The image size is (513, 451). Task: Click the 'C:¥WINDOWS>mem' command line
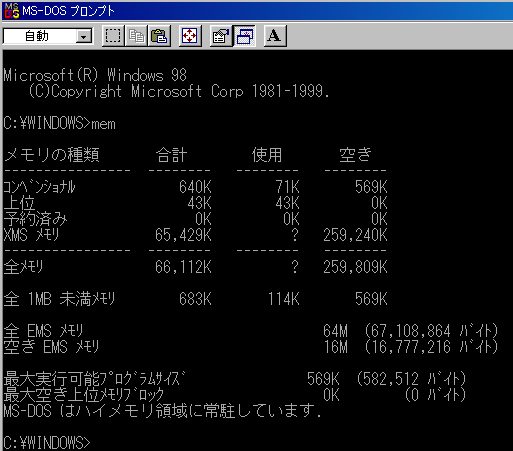click(x=60, y=123)
